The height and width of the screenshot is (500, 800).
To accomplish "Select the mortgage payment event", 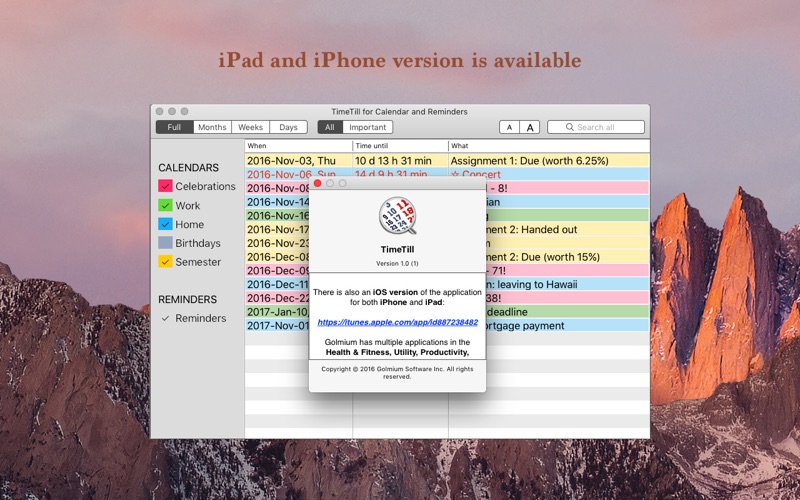I will [567, 326].
